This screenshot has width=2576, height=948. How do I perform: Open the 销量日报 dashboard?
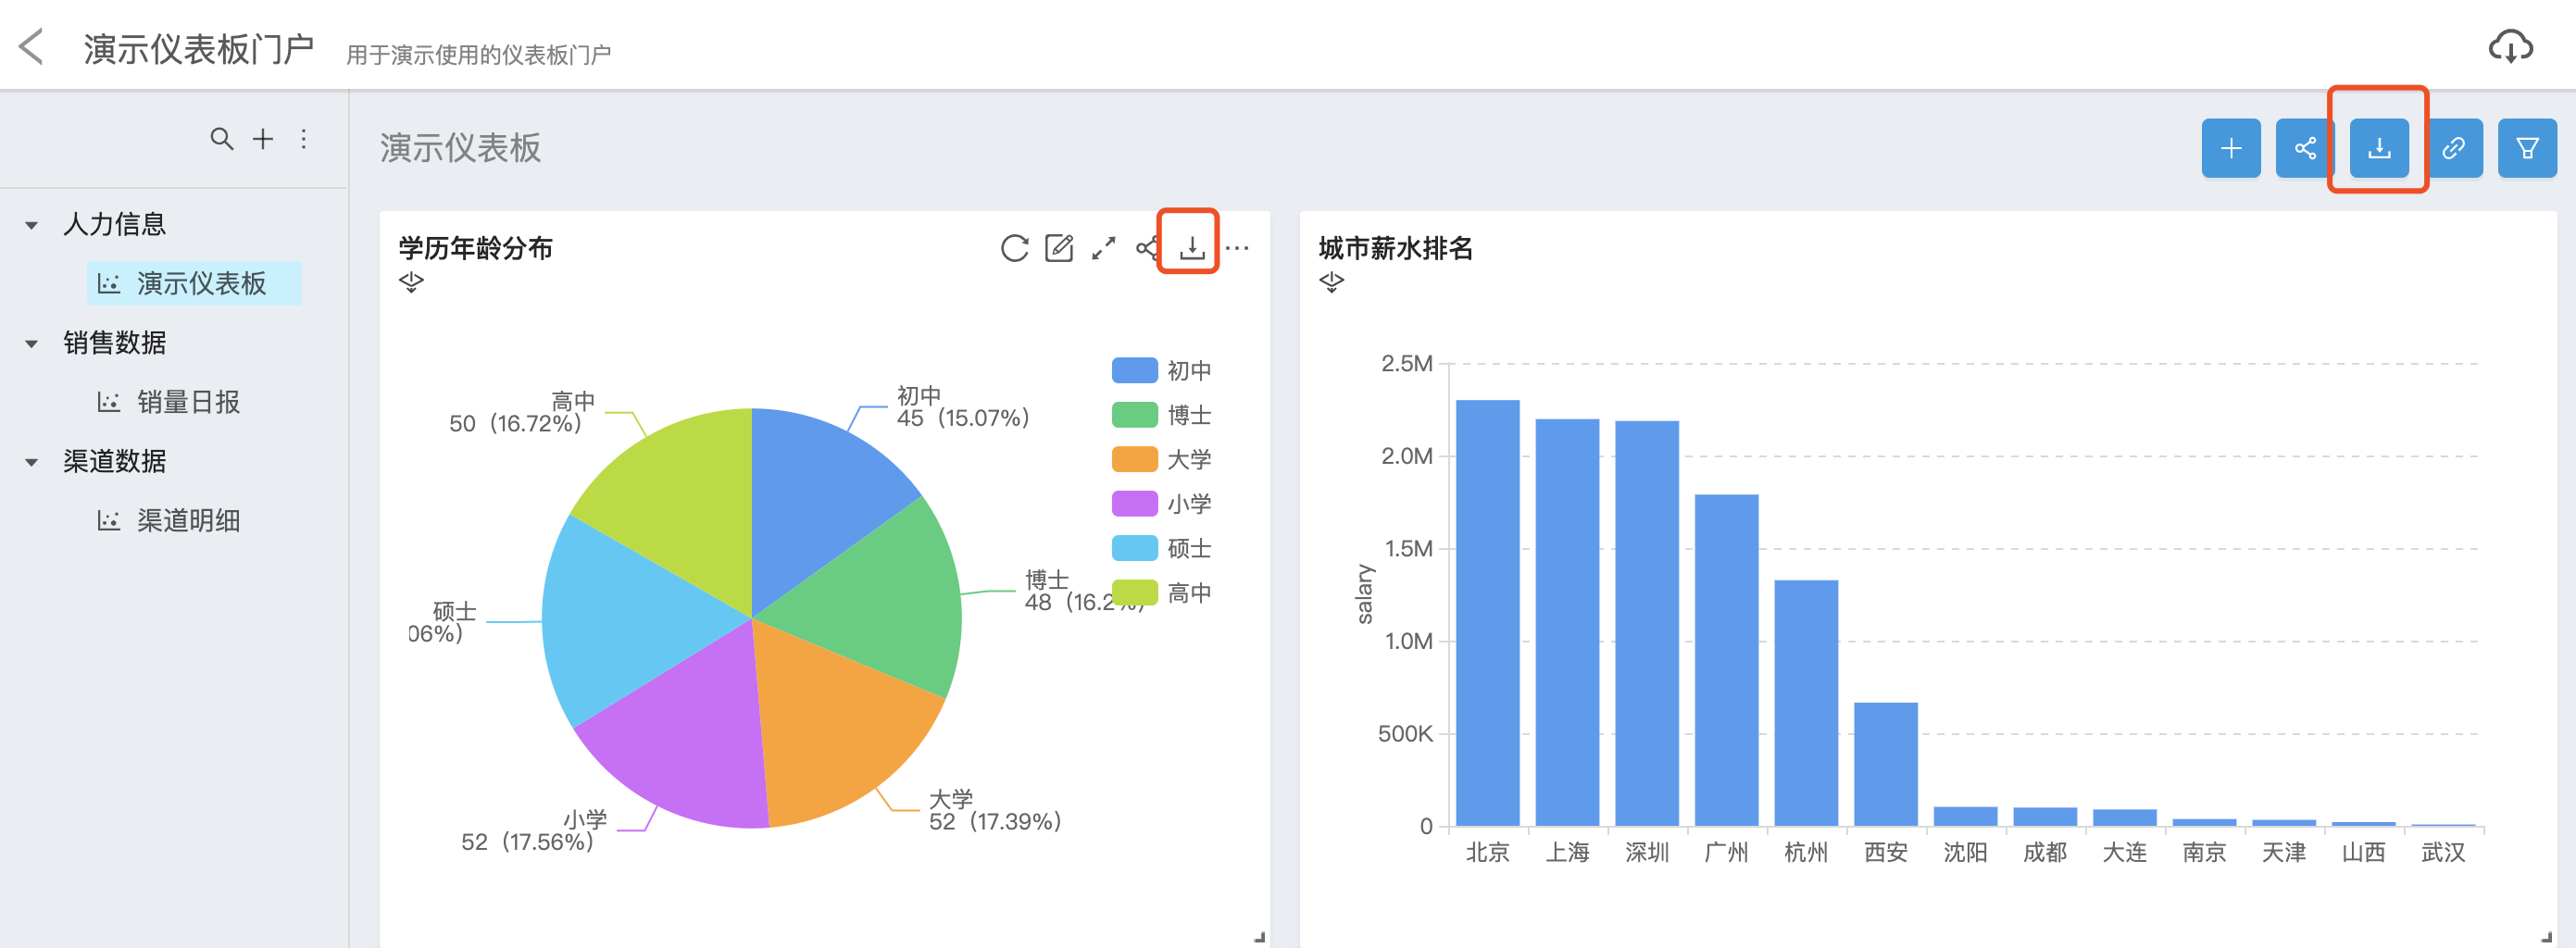[x=187, y=402]
